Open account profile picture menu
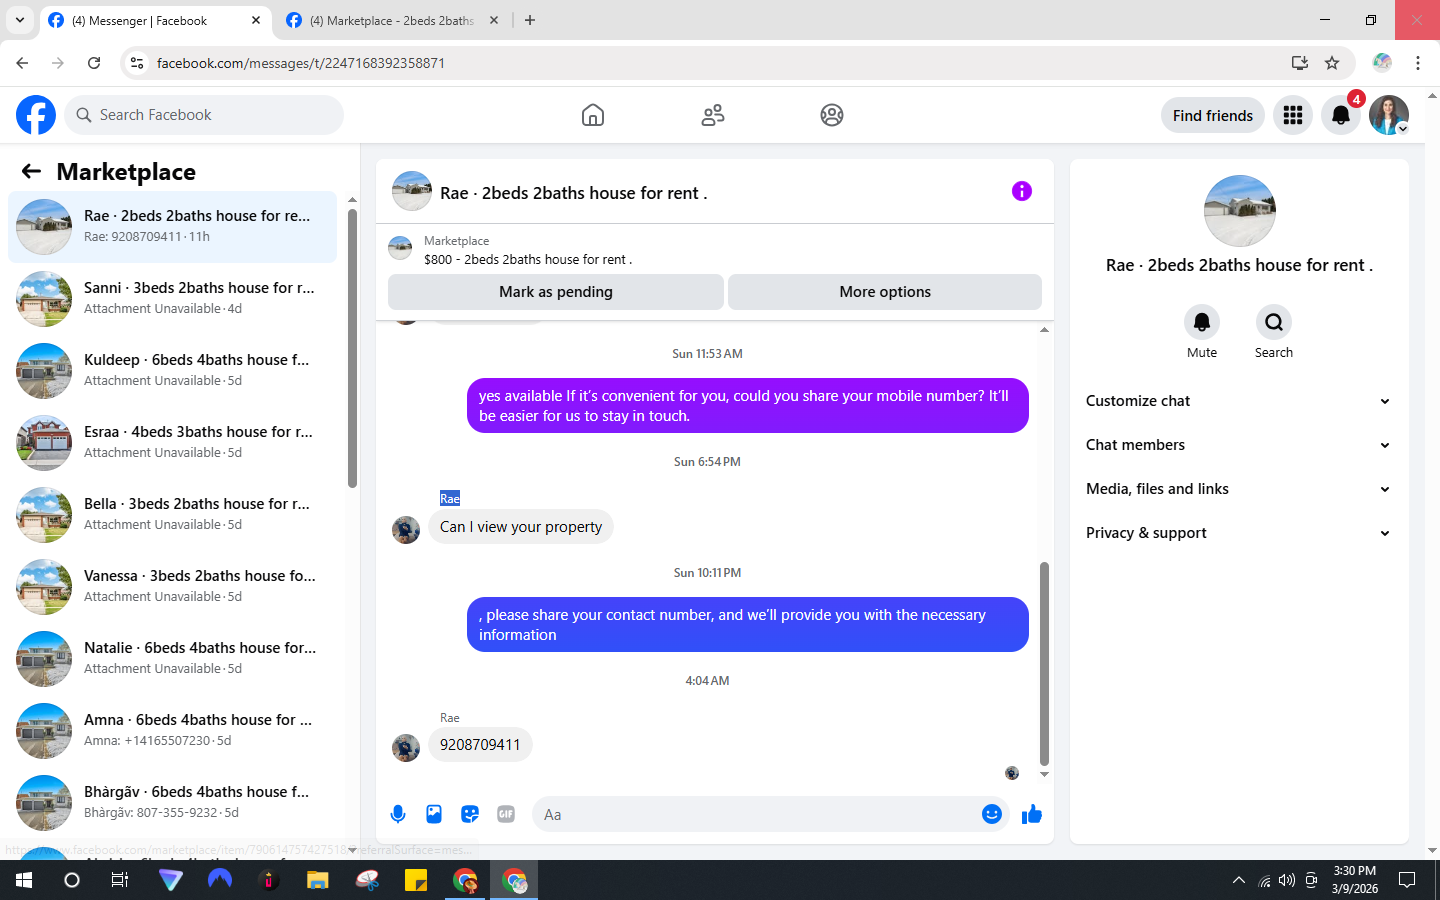Viewport: 1440px width, 900px height. [x=1389, y=115]
